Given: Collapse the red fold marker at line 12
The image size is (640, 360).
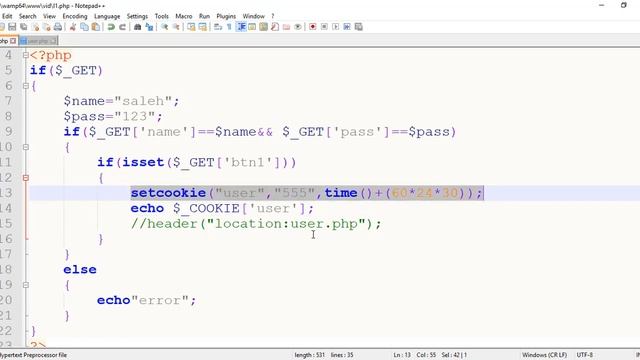Looking at the screenshot, I should pyautogui.click(x=26, y=178).
